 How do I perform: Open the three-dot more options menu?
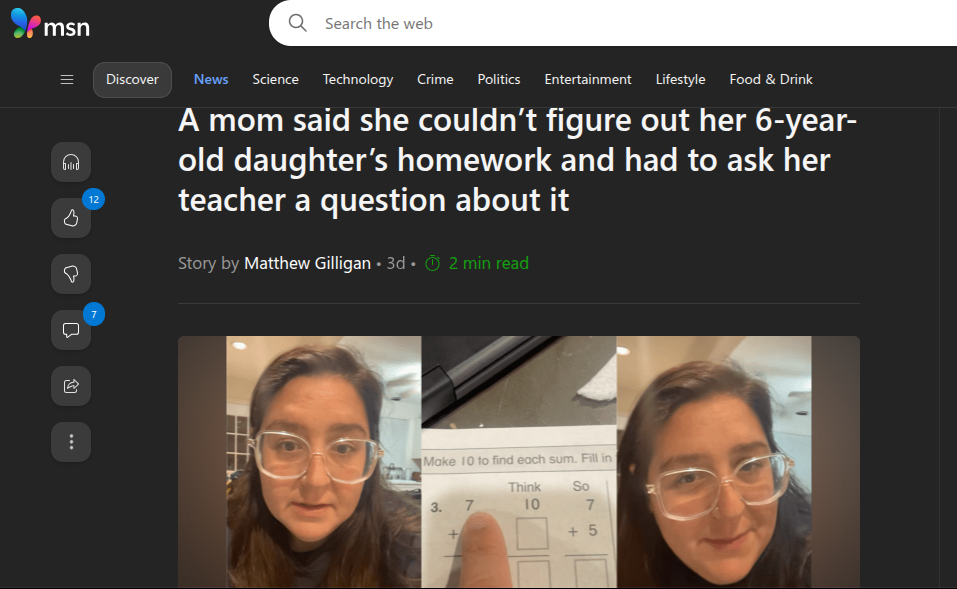point(71,442)
